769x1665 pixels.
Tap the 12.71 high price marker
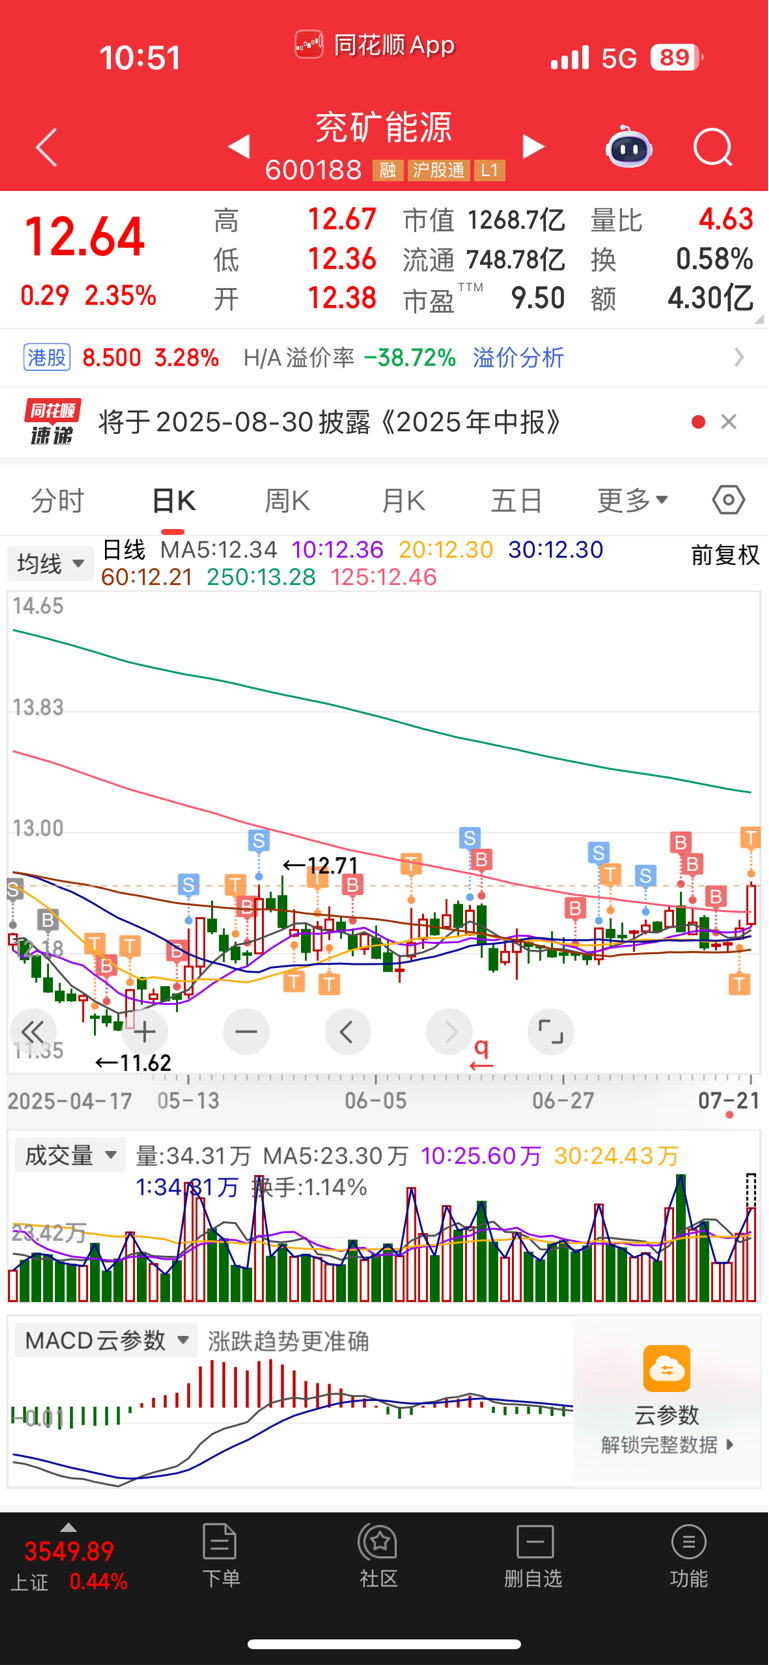click(x=320, y=865)
